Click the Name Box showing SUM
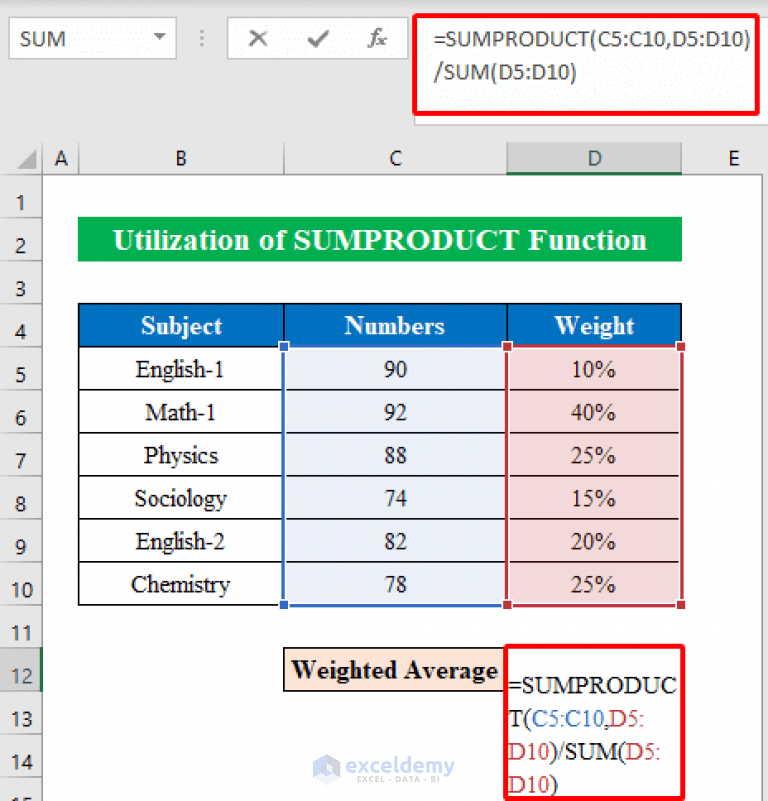768x801 pixels. (x=92, y=38)
